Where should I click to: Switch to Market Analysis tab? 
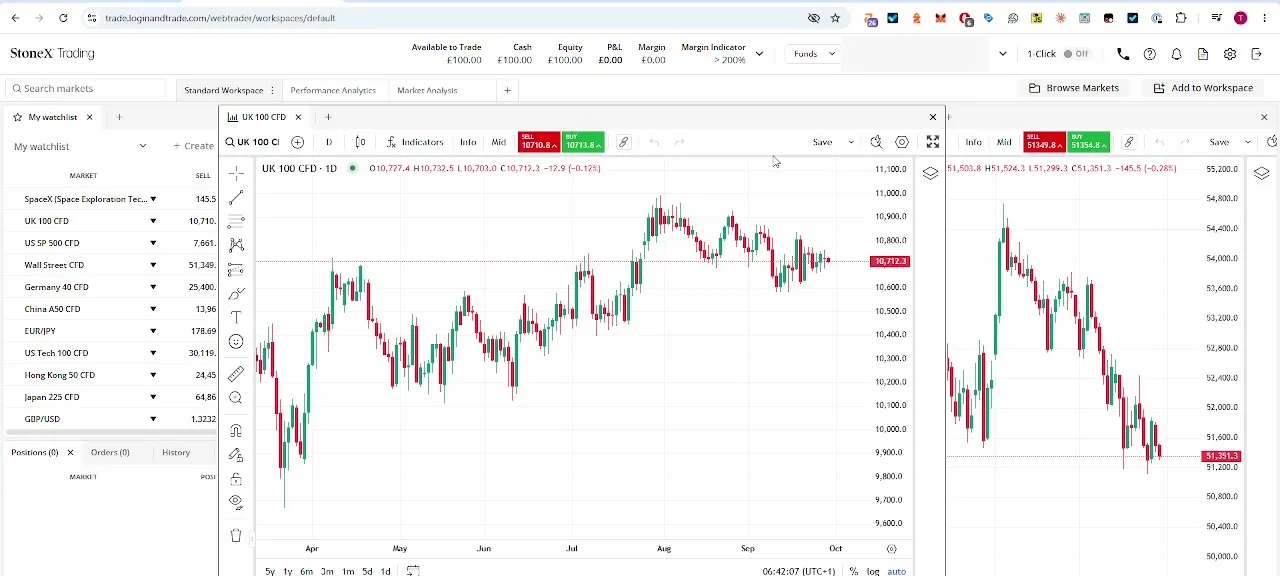(427, 90)
